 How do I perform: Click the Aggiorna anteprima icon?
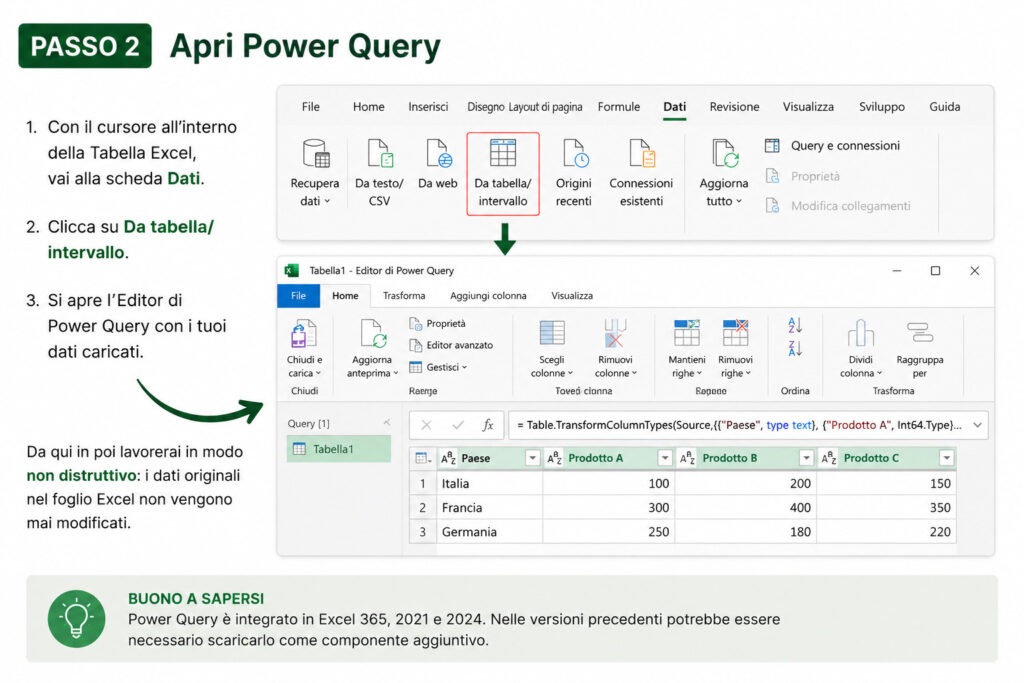coord(373,334)
